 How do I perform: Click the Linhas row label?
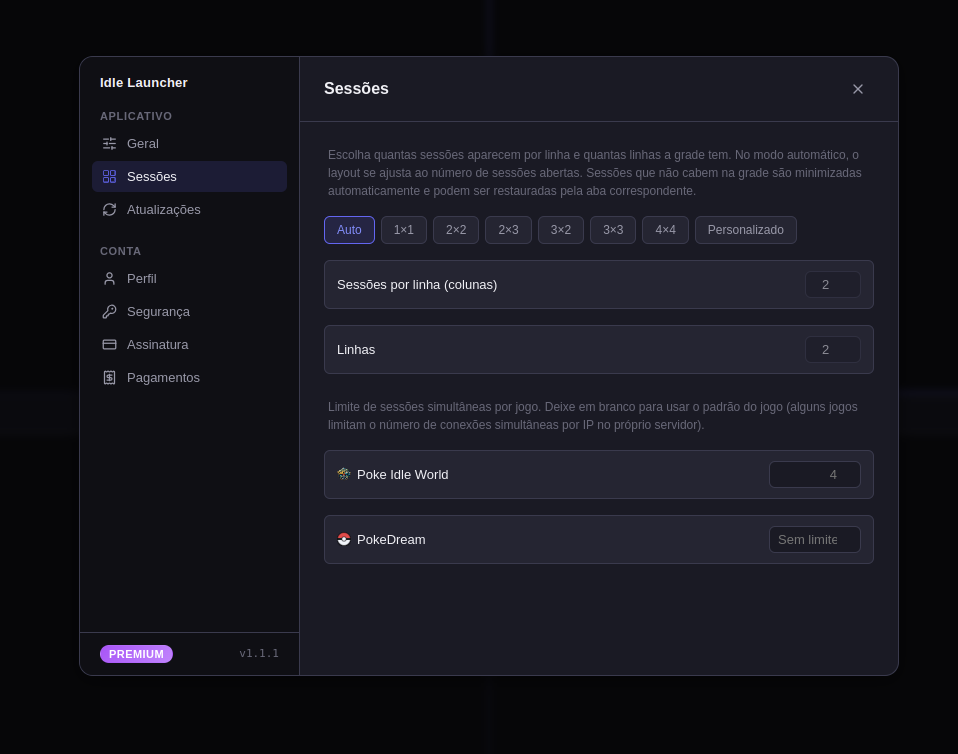(356, 350)
